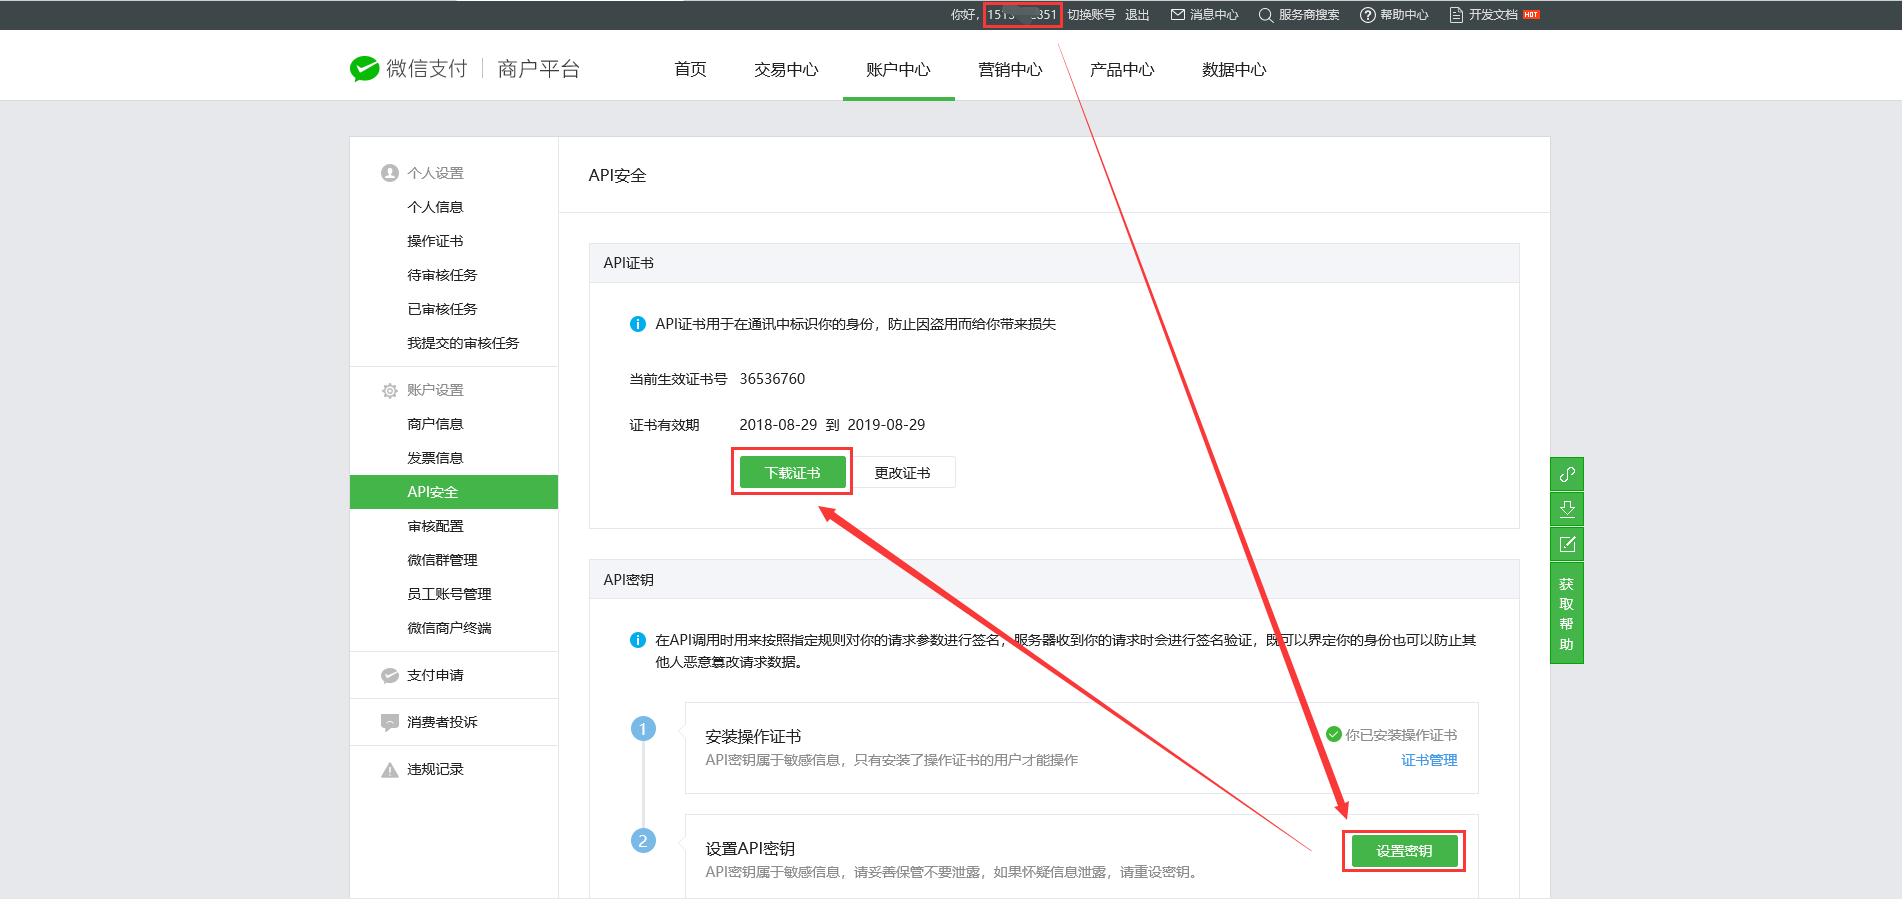Click 切换账号 in the top bar

[x=1091, y=15]
